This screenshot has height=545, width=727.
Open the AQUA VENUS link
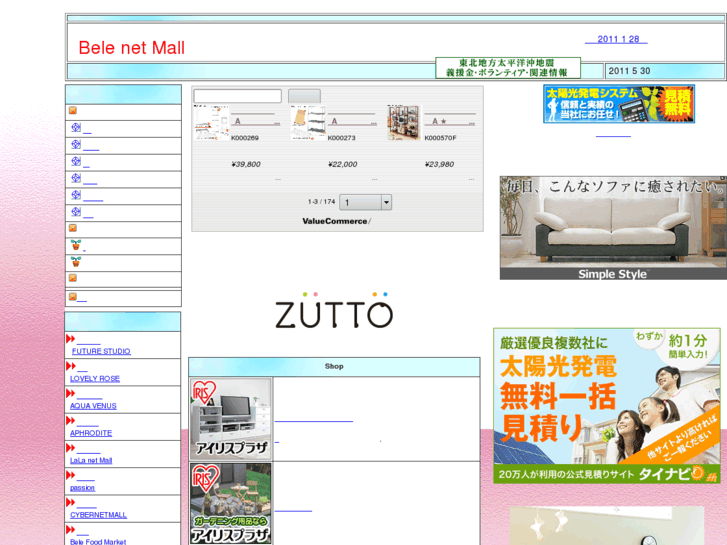coord(93,406)
